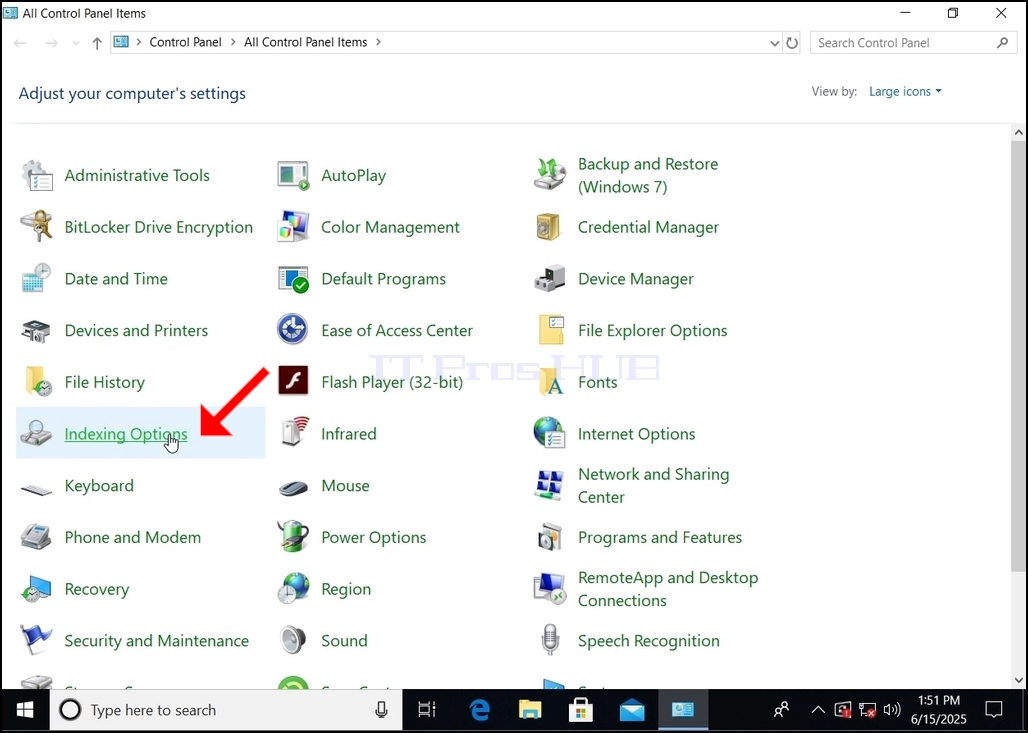Open the Infrared icon
Image resolution: width=1028 pixels, height=733 pixels.
(x=294, y=433)
